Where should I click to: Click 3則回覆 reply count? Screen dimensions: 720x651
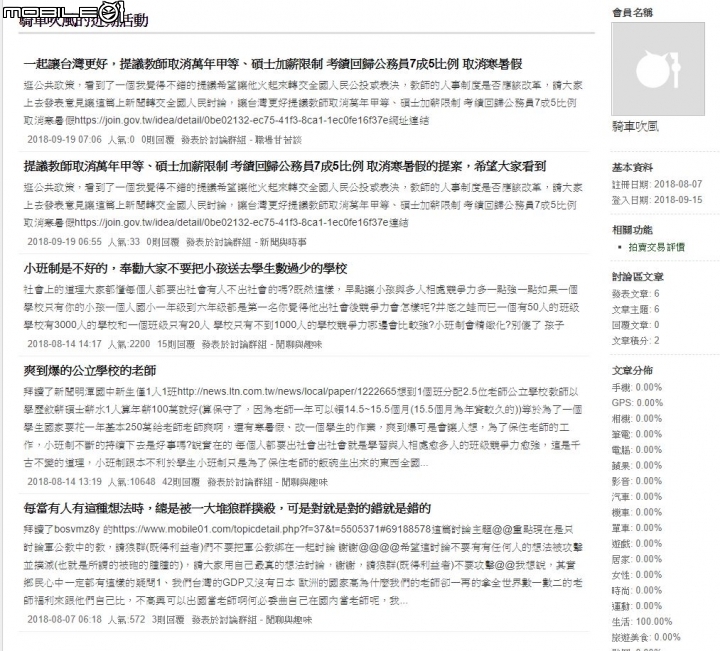(168, 620)
